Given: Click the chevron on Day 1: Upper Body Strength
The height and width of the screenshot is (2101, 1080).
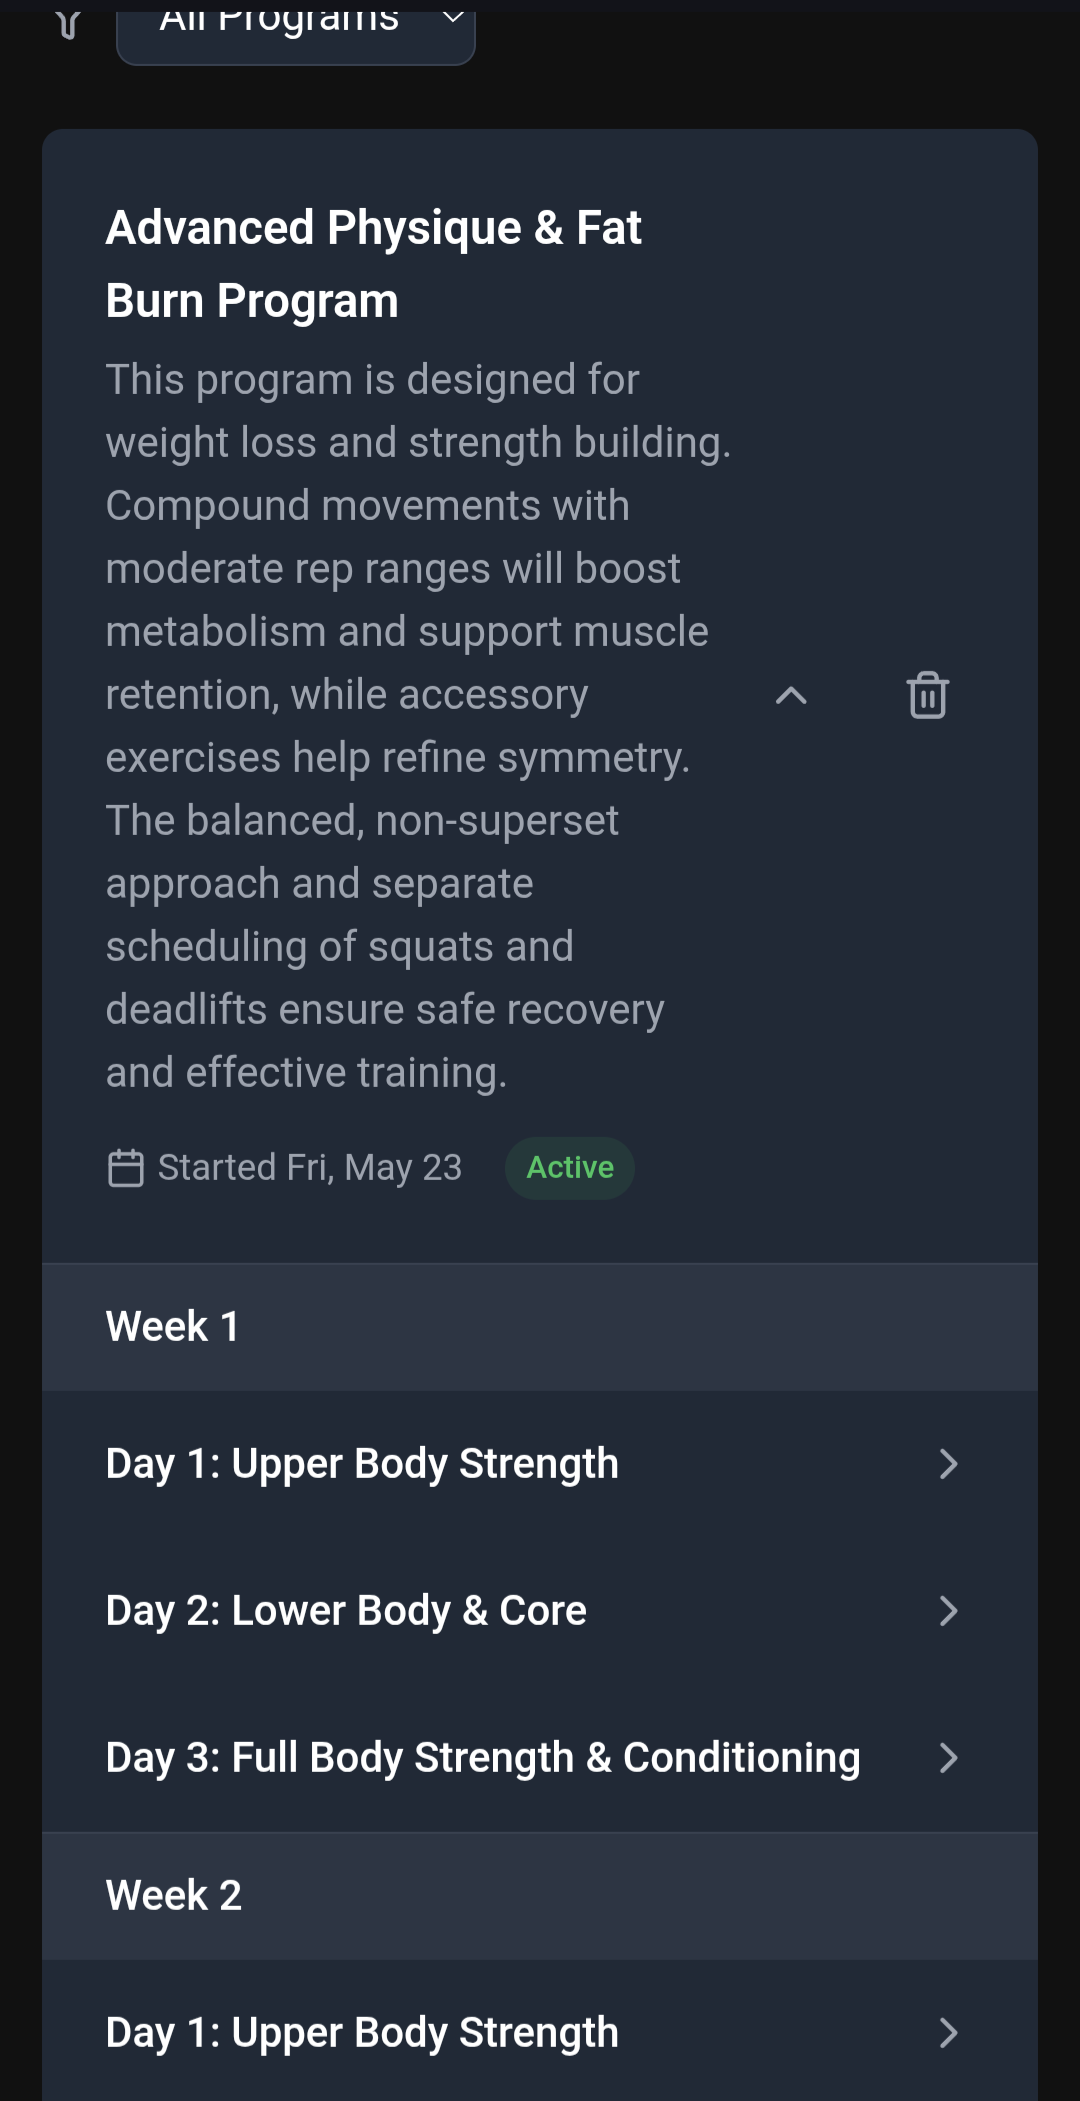Looking at the screenshot, I should (x=949, y=1464).
